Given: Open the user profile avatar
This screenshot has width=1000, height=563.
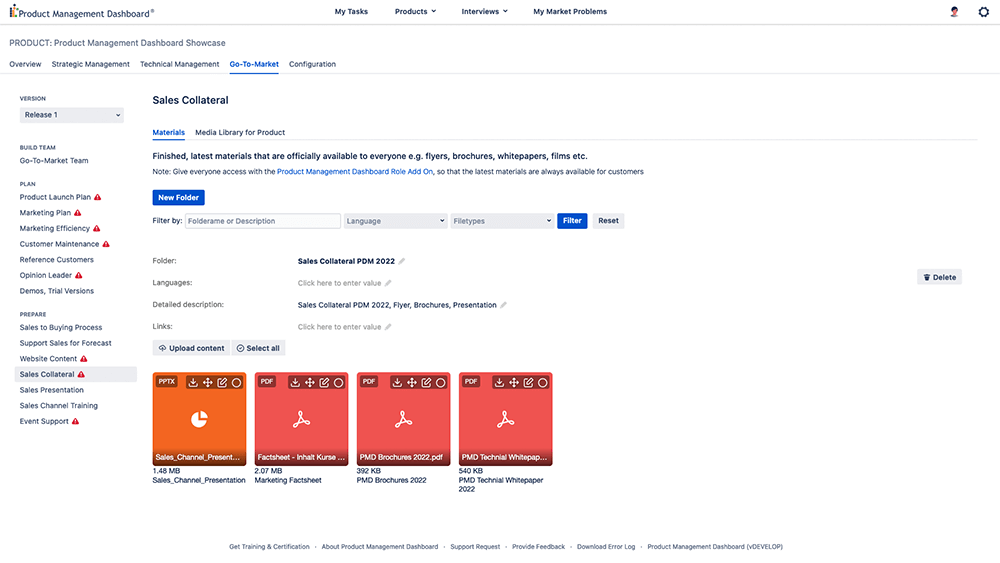Looking at the screenshot, I should 954,11.
